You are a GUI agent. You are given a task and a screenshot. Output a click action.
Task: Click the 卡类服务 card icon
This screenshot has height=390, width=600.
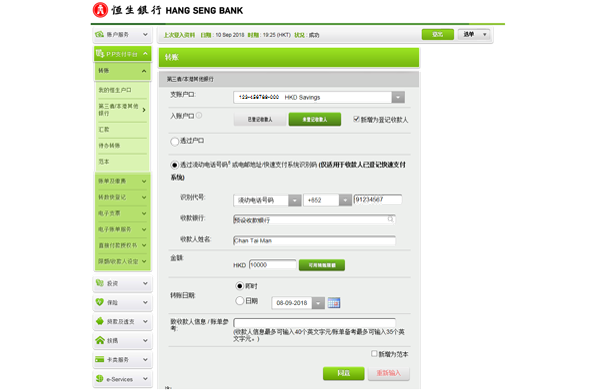point(99,359)
